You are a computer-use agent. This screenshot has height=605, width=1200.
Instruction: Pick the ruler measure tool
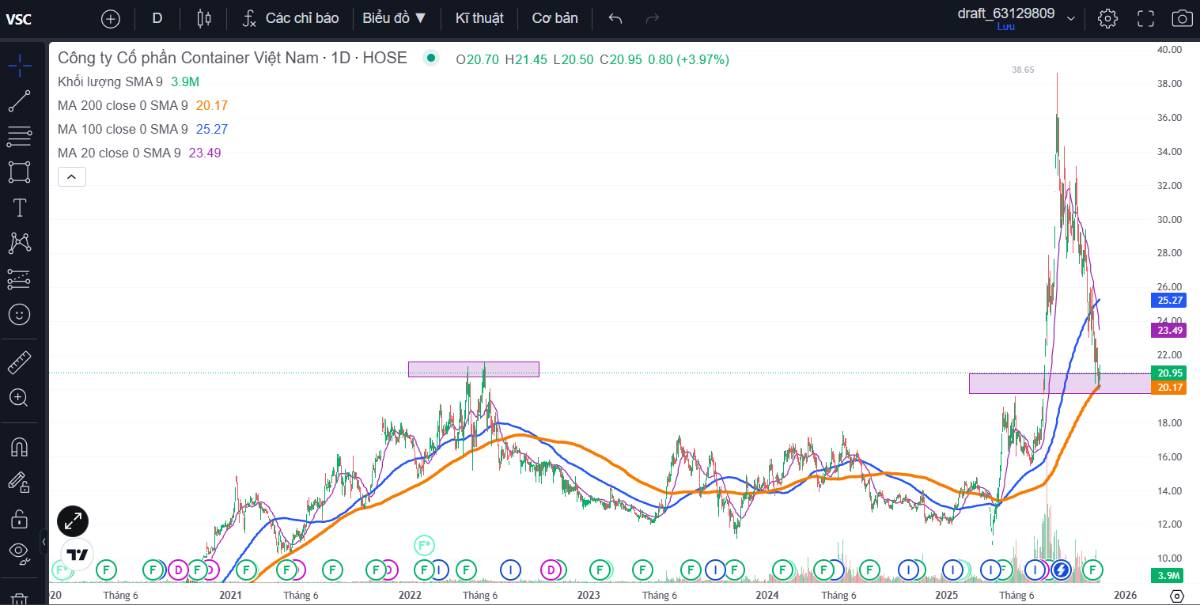coord(19,362)
